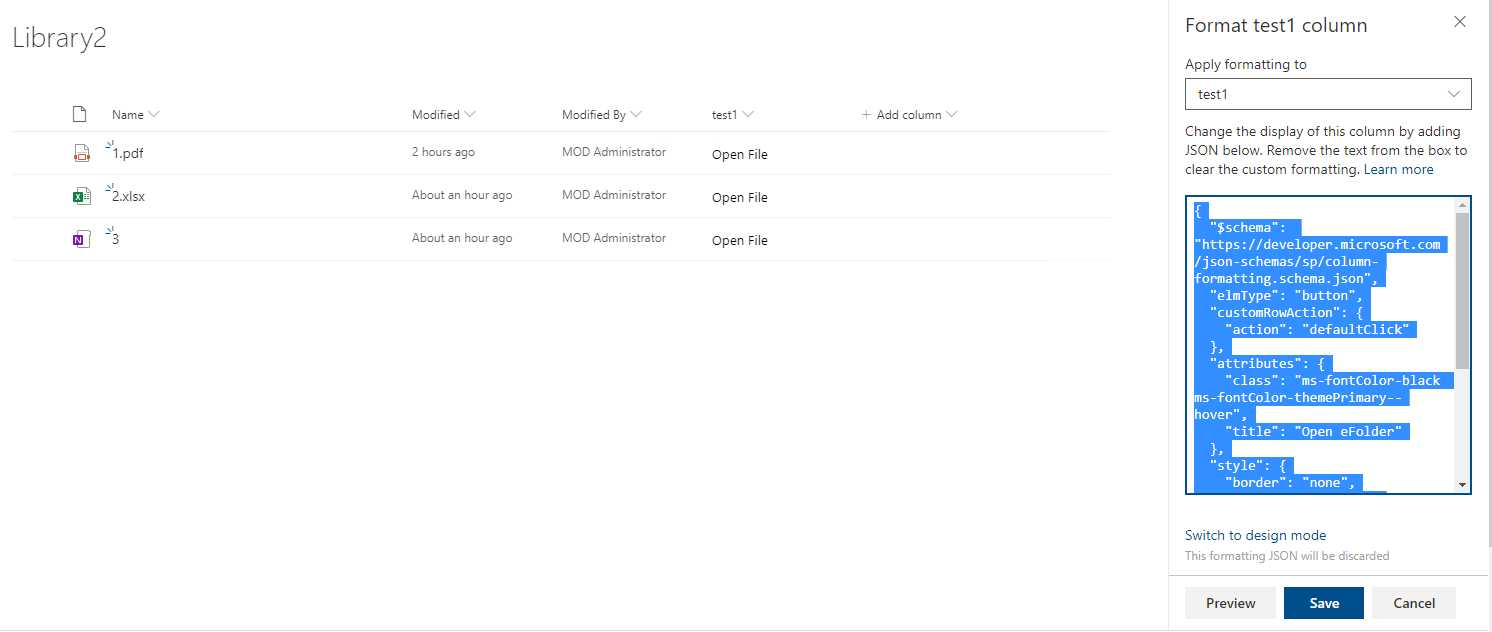
Task: Open the notebook named 3
Action: tap(116, 239)
